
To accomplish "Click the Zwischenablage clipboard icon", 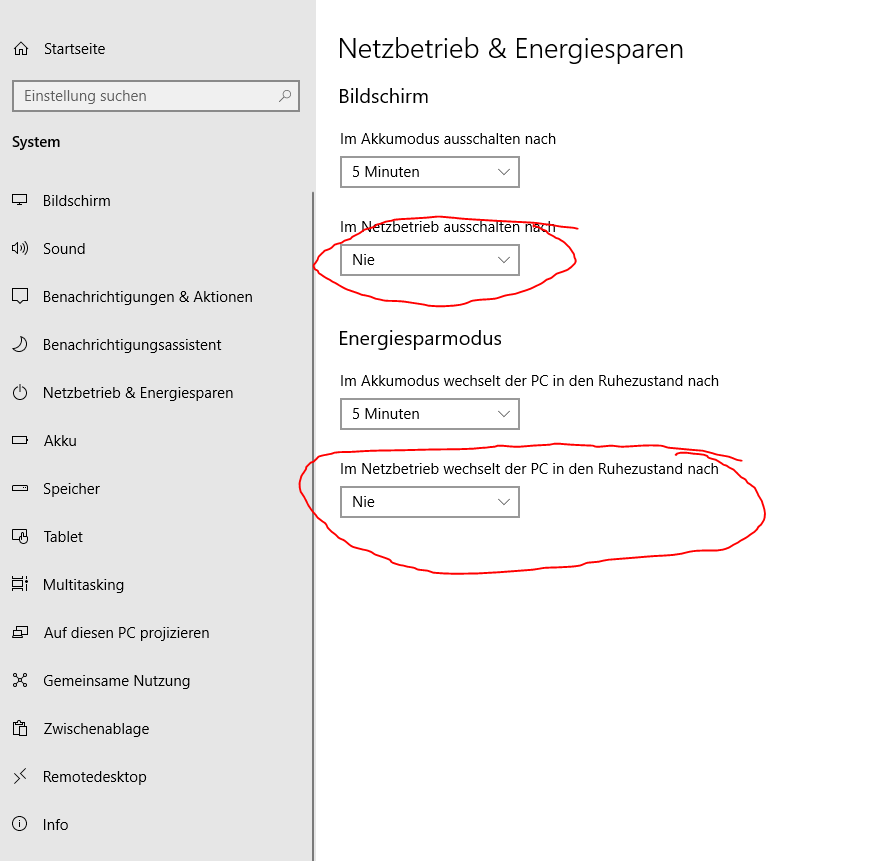I will 20,728.
